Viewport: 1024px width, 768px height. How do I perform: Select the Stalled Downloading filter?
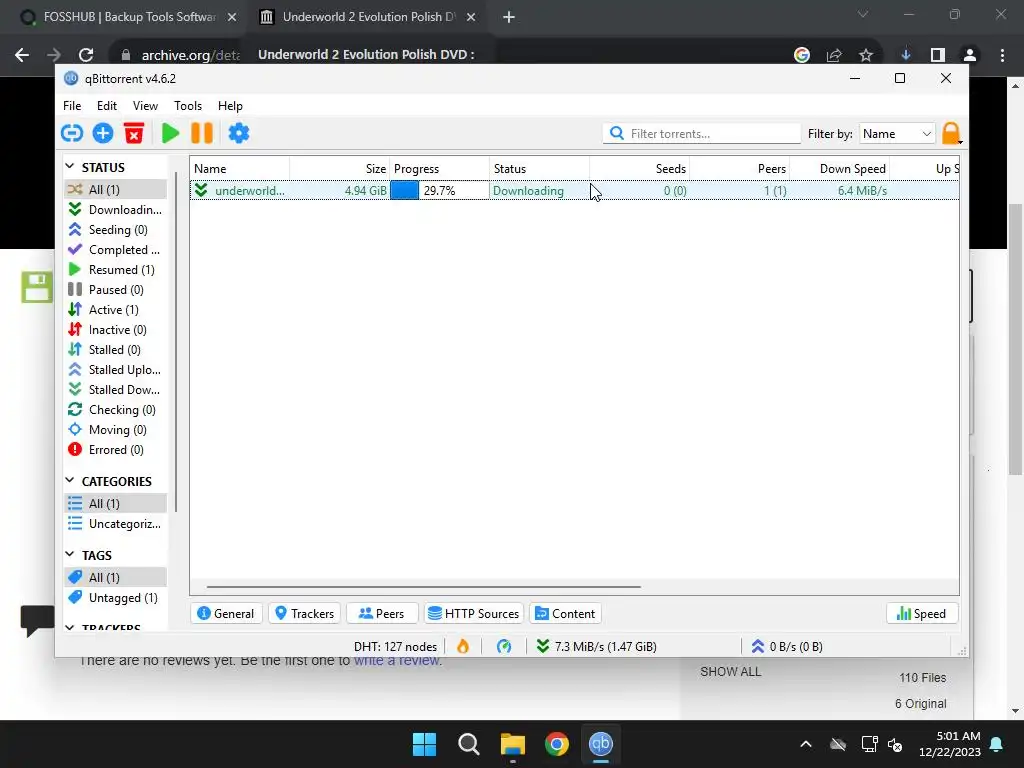pos(116,390)
